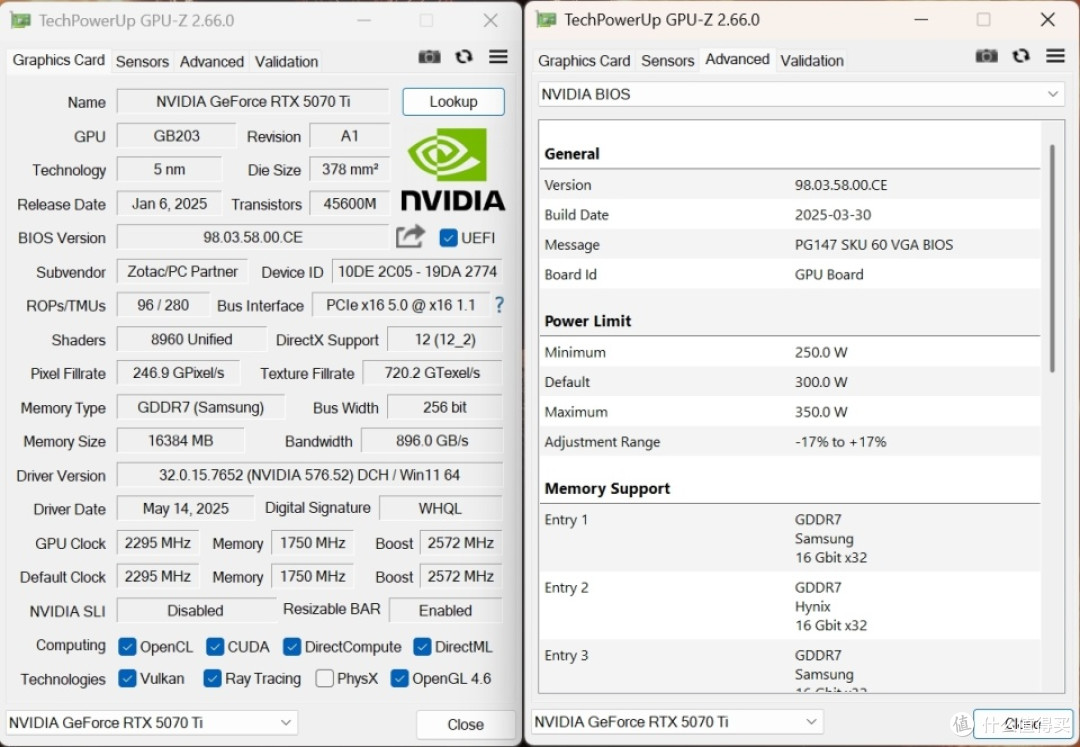The width and height of the screenshot is (1080, 747).
Task: Click PG147 SKU 60 VGA BIOS message
Action: [x=874, y=245]
